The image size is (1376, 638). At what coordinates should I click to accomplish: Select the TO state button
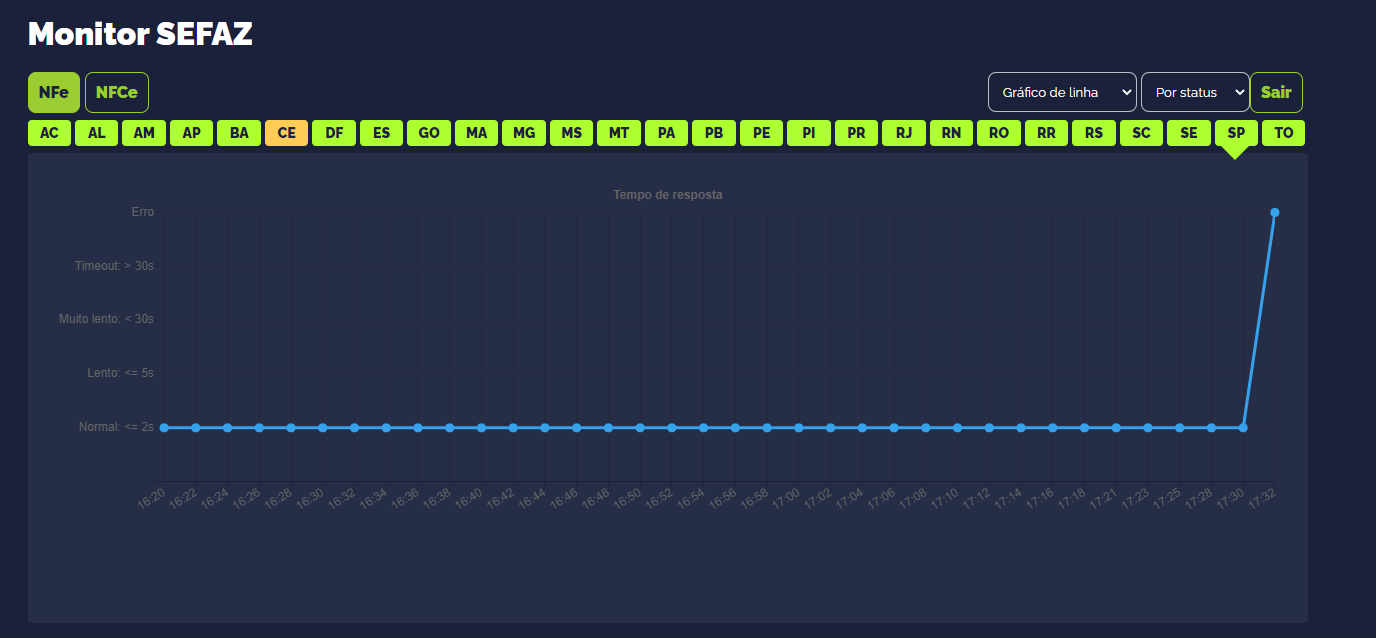pos(1284,133)
